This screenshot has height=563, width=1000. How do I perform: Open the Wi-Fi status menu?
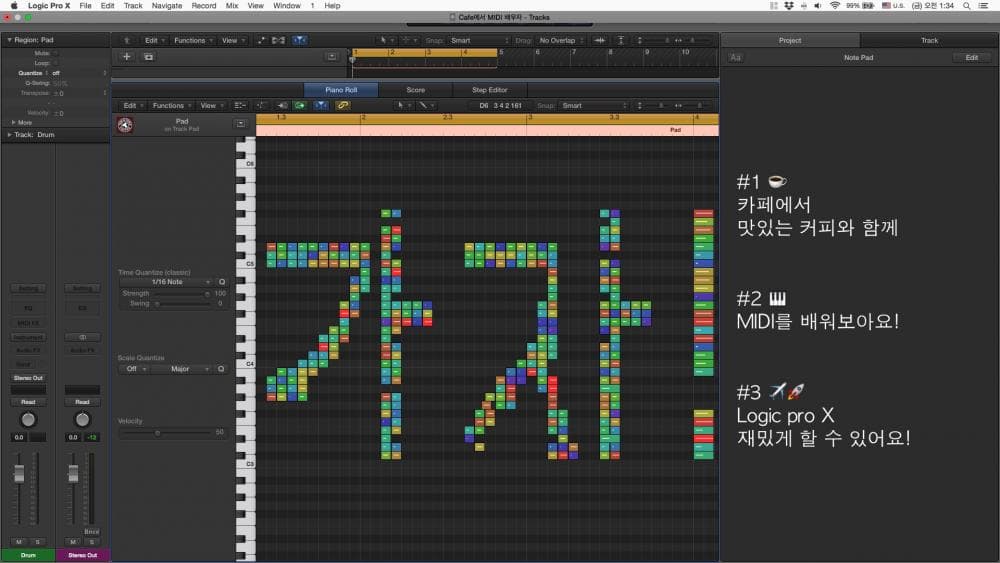[x=835, y=6]
